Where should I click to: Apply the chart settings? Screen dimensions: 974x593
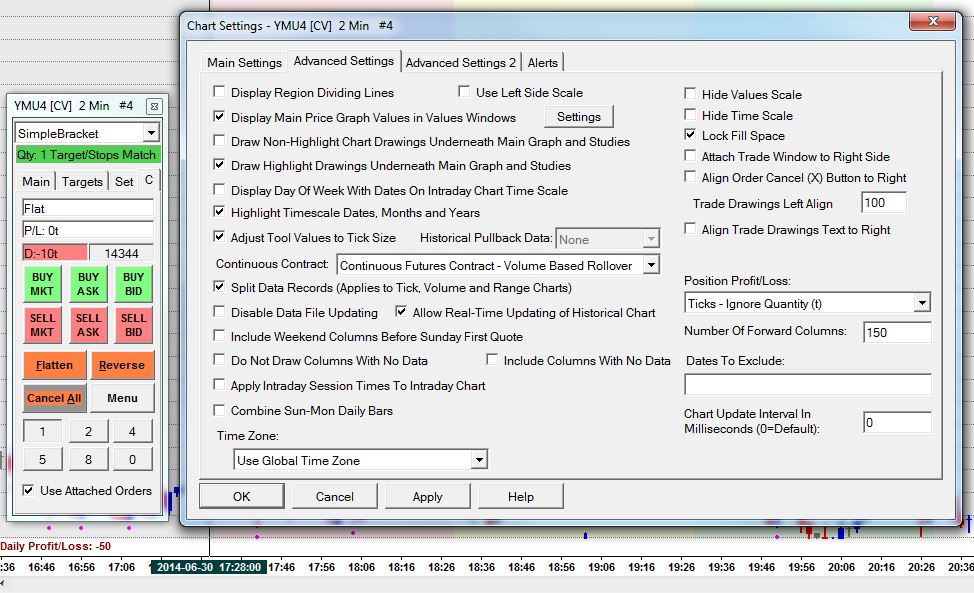(x=427, y=496)
